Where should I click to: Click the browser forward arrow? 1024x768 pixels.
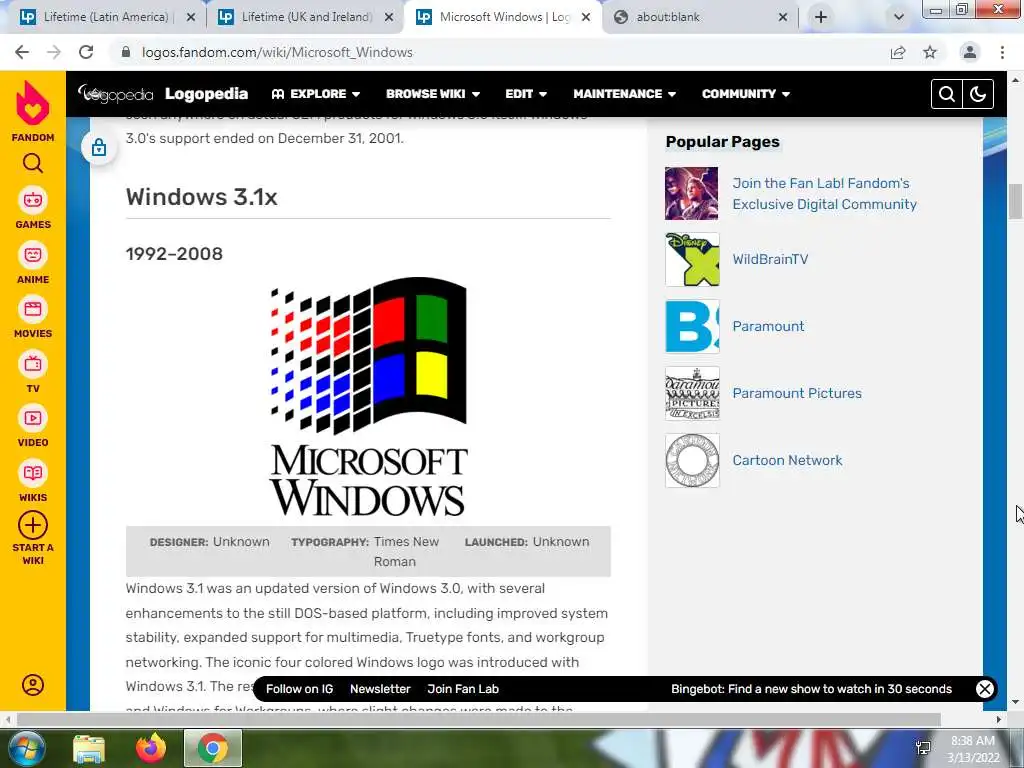54,52
